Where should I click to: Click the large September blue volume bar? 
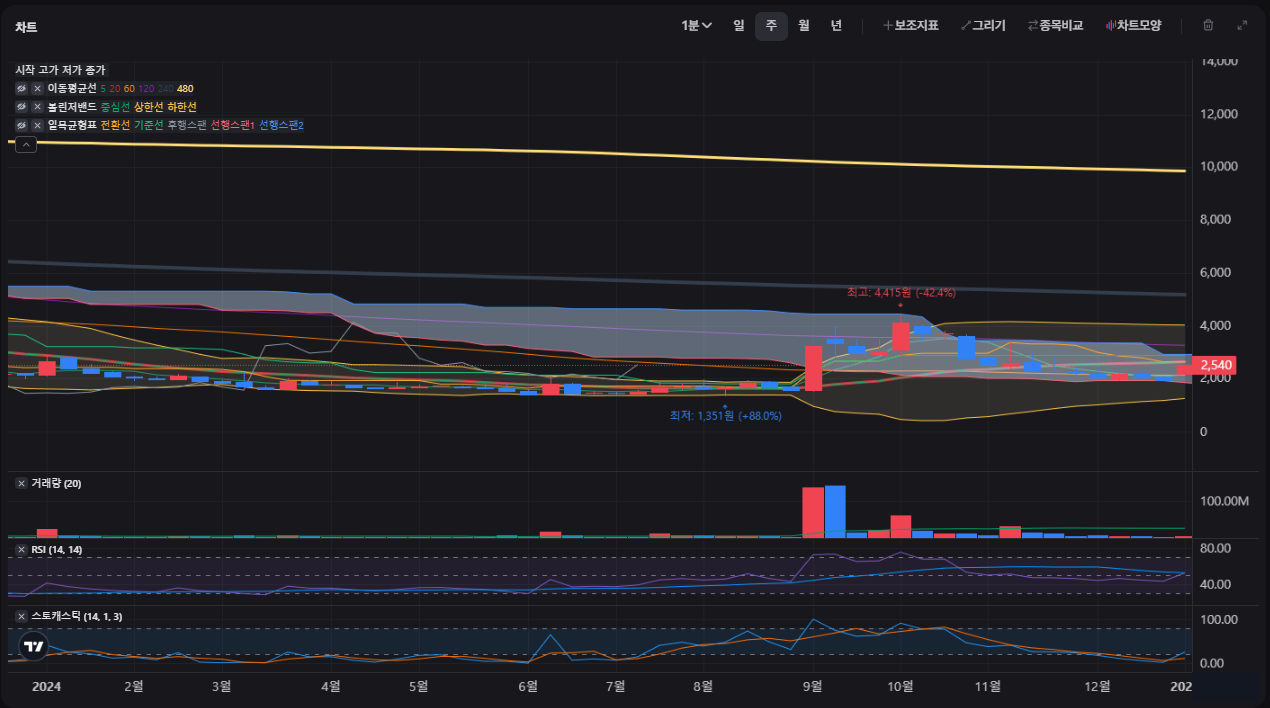(x=835, y=511)
